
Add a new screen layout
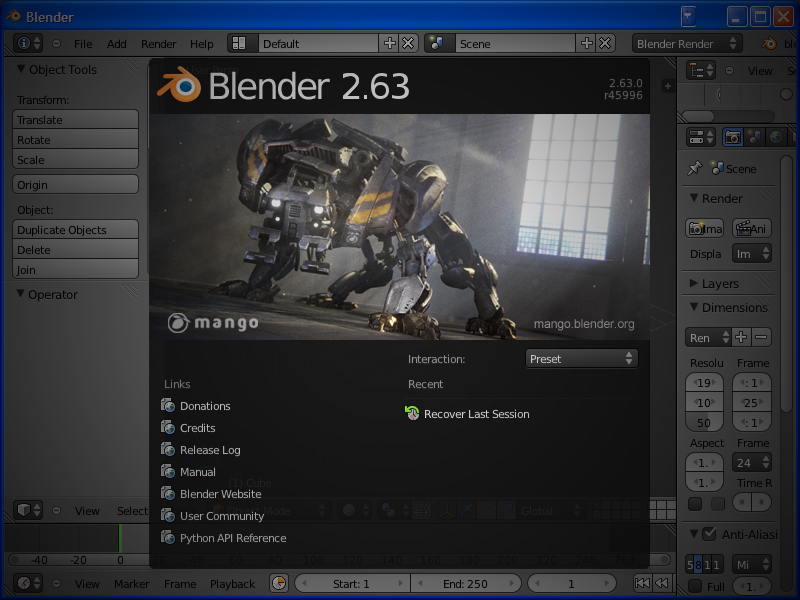(389, 43)
